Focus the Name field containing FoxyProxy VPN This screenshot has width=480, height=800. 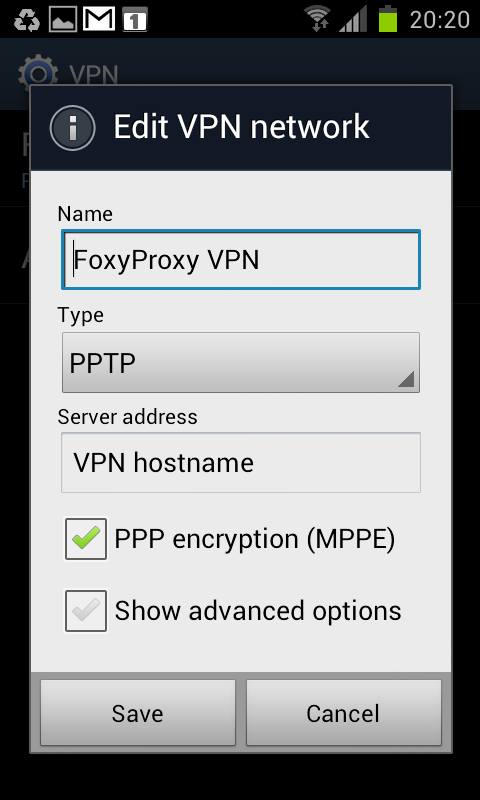pos(241,260)
